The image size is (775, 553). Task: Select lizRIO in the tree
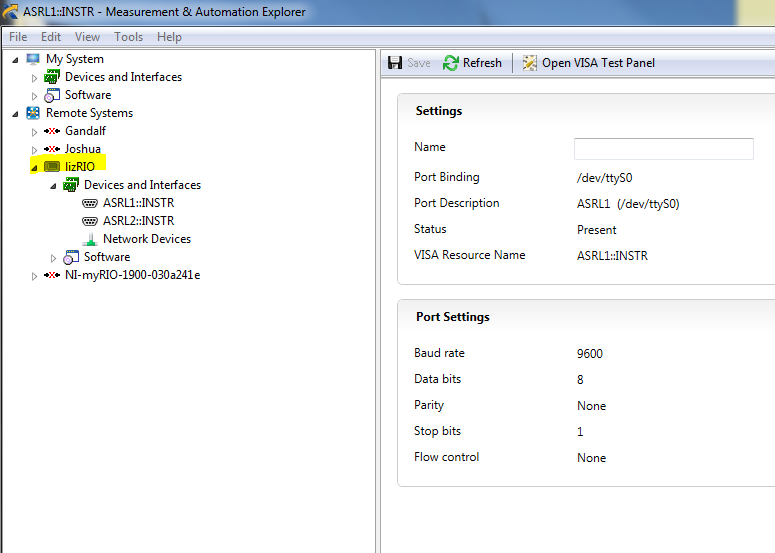point(80,167)
